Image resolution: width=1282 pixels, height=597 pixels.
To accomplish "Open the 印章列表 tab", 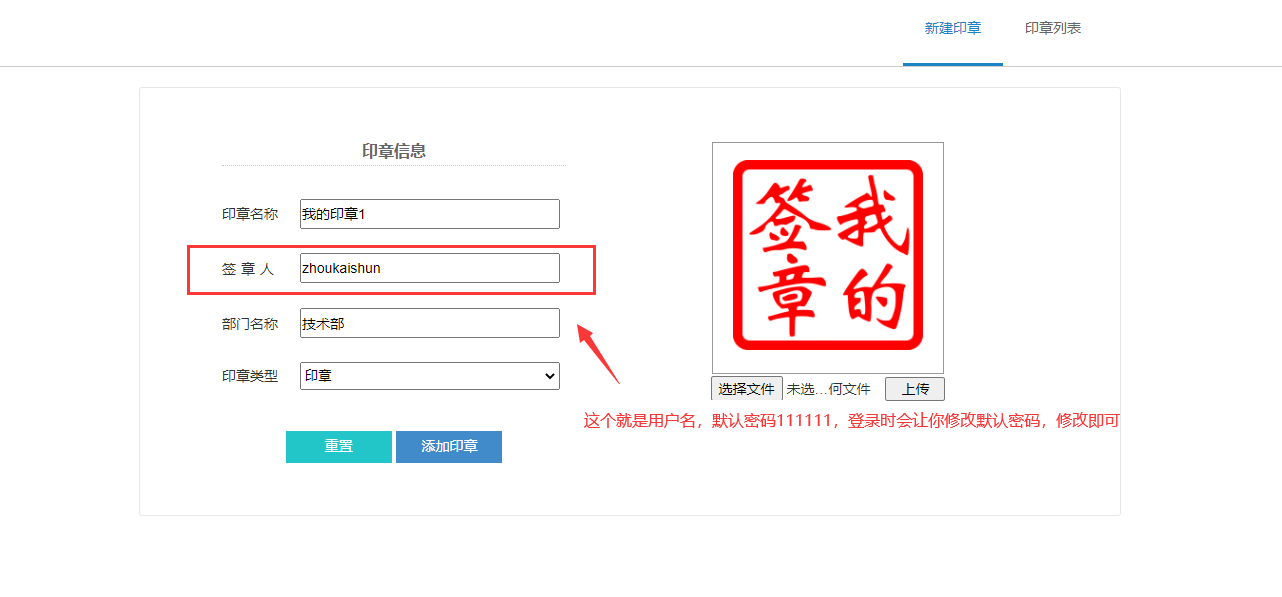I will [1053, 29].
